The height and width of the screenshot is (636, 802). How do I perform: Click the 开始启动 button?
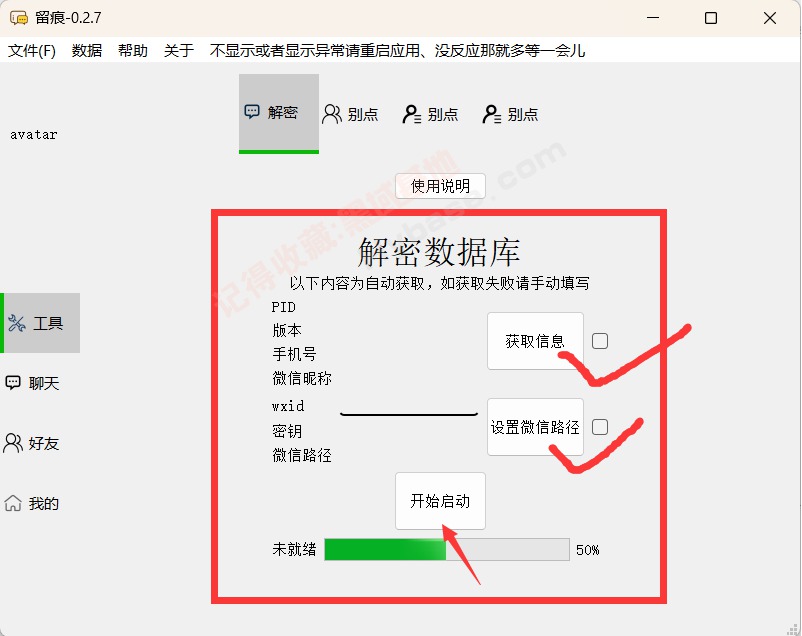click(440, 500)
